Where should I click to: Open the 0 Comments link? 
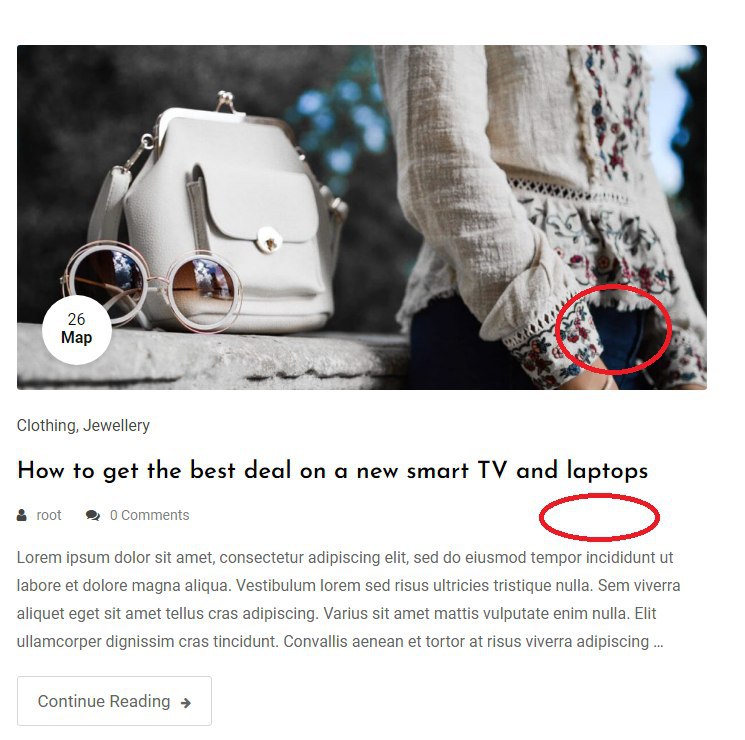click(150, 515)
